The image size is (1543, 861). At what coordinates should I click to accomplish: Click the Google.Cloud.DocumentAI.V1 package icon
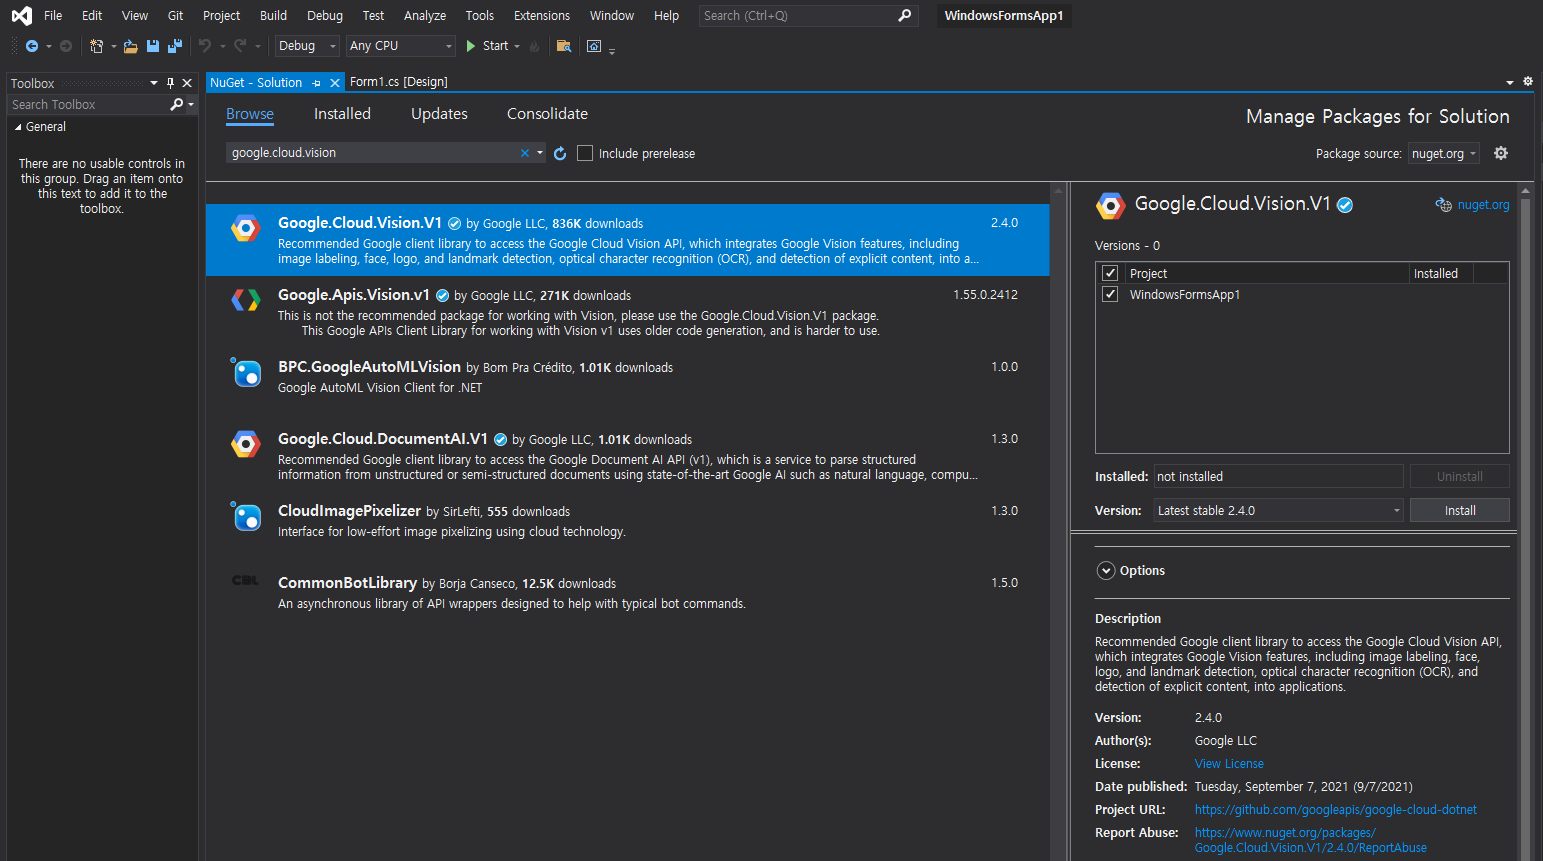pos(246,444)
